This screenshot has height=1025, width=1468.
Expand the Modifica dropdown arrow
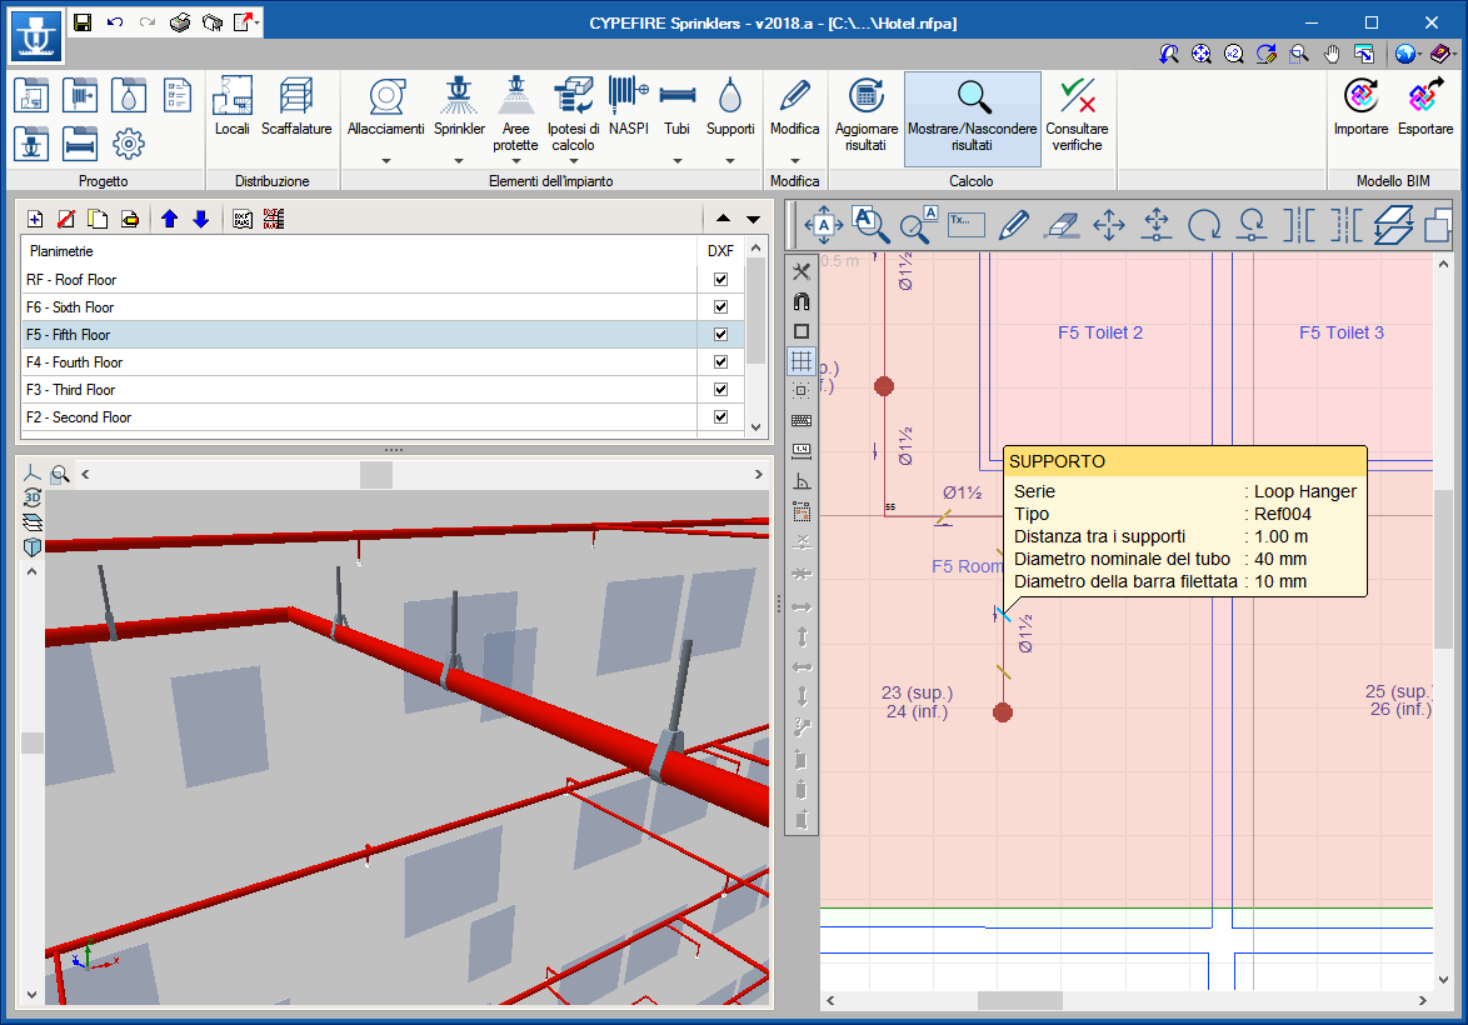pos(795,160)
